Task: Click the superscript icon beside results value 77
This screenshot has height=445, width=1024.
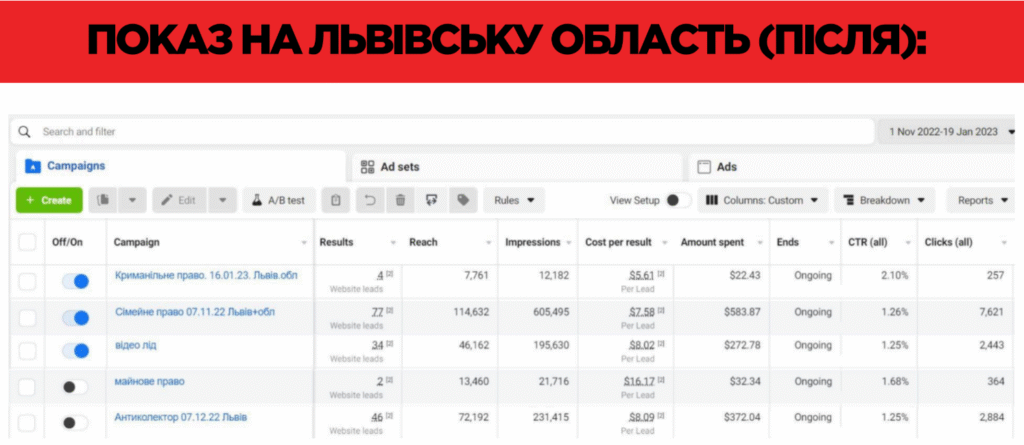Action: coord(389,310)
